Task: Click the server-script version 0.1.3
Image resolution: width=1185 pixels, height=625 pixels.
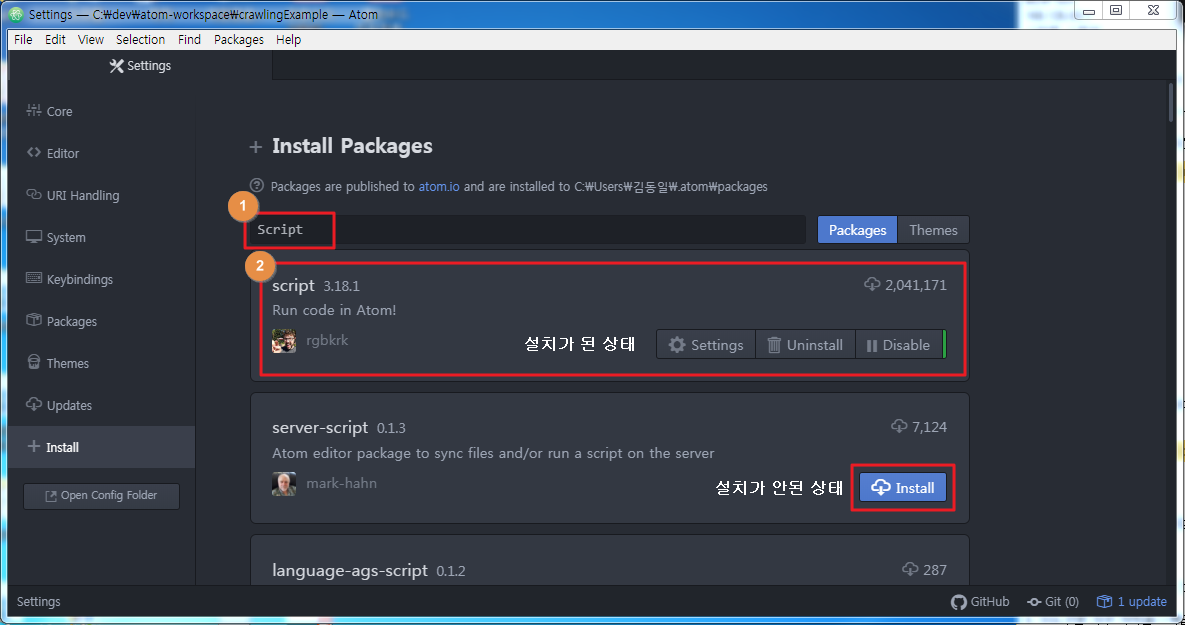Action: (x=391, y=429)
